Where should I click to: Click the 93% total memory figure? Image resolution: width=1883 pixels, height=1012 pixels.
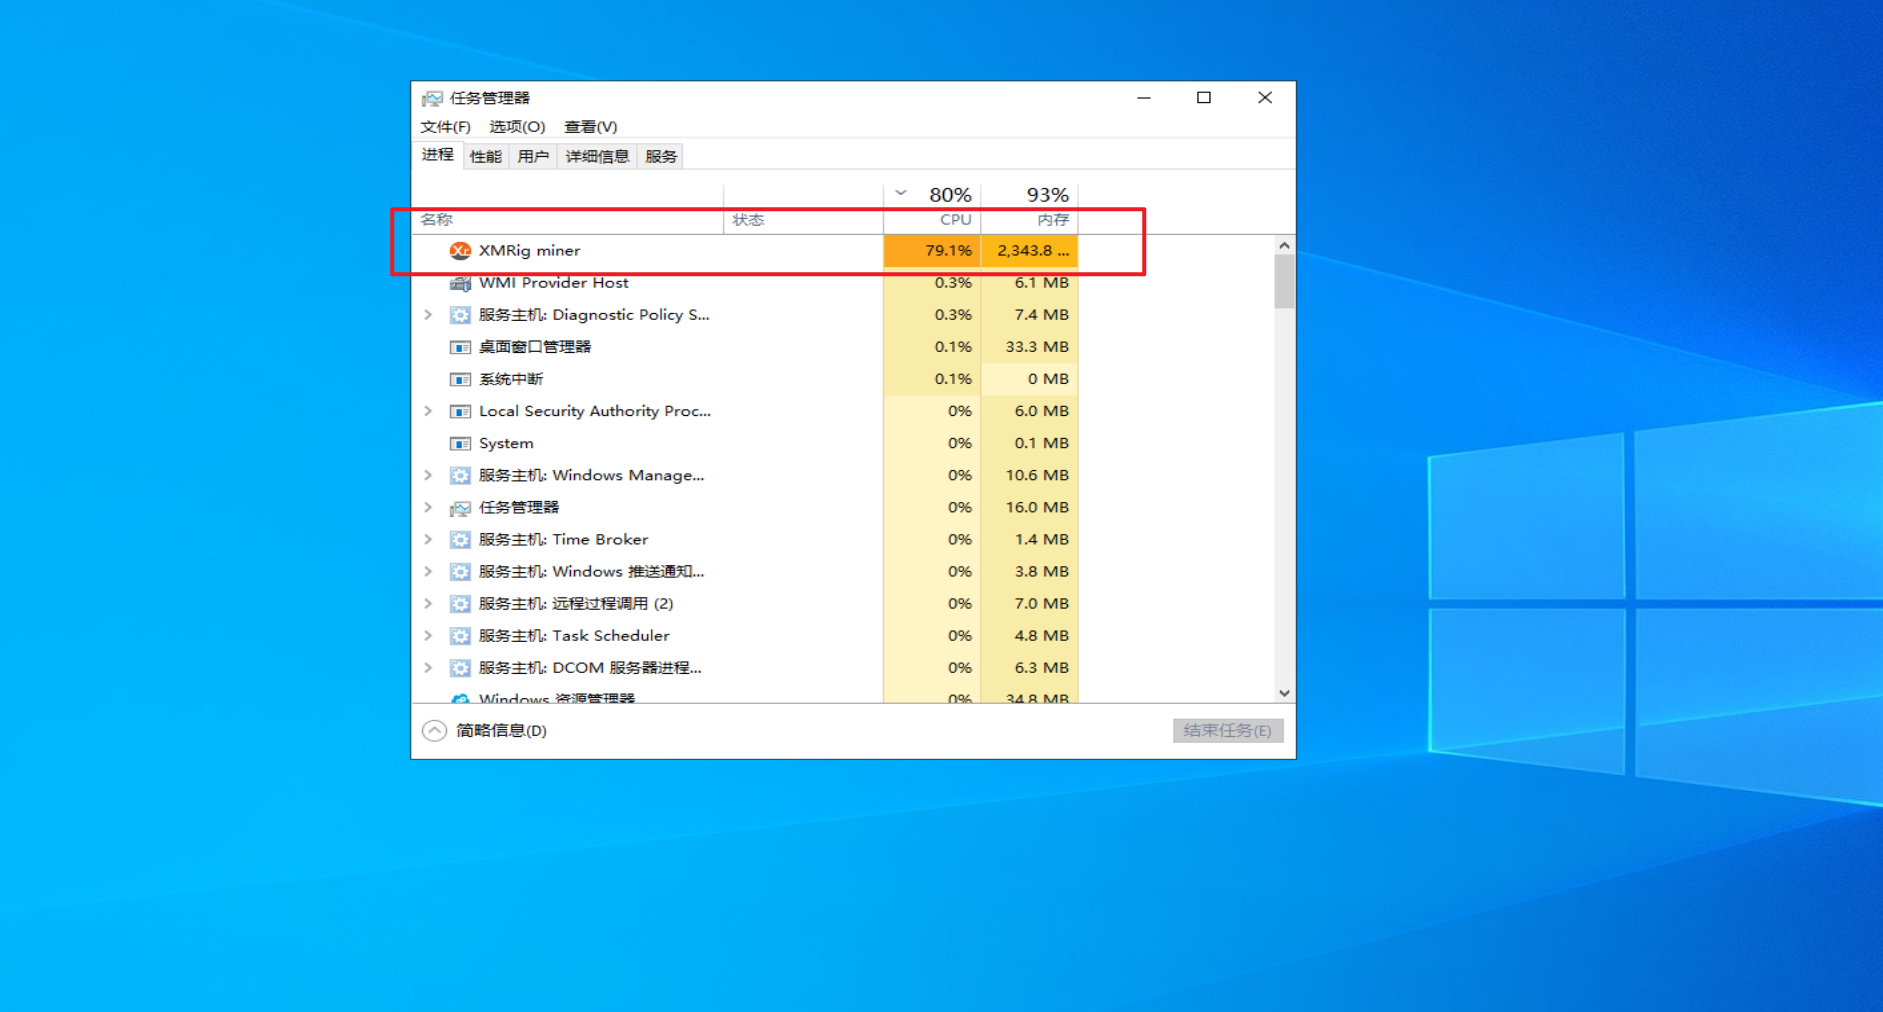pyautogui.click(x=1047, y=195)
